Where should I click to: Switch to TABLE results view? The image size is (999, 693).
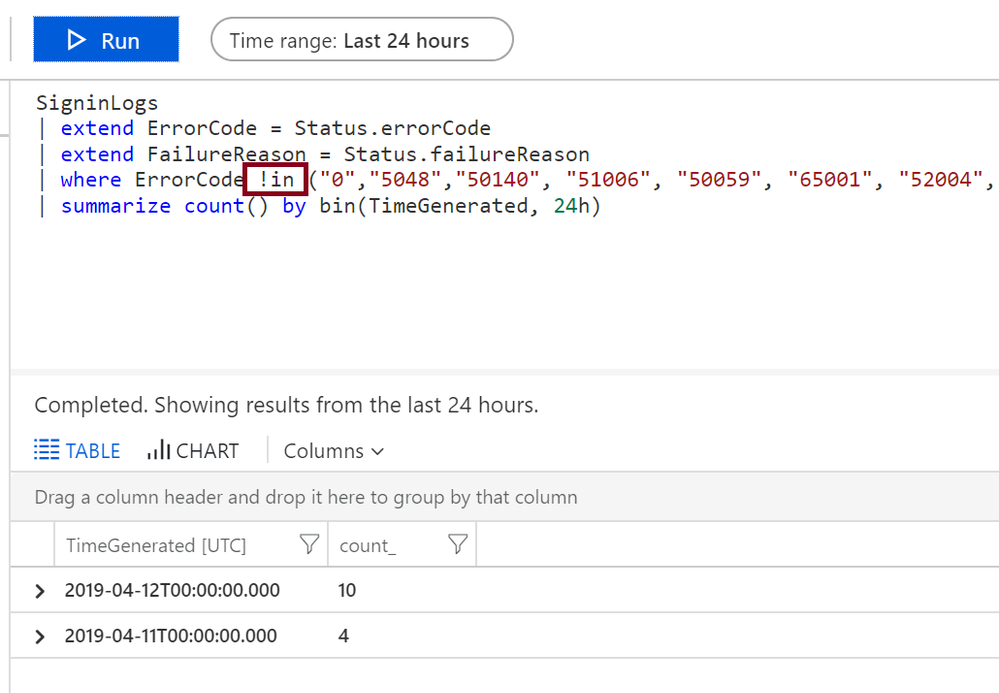pyautogui.click(x=77, y=450)
